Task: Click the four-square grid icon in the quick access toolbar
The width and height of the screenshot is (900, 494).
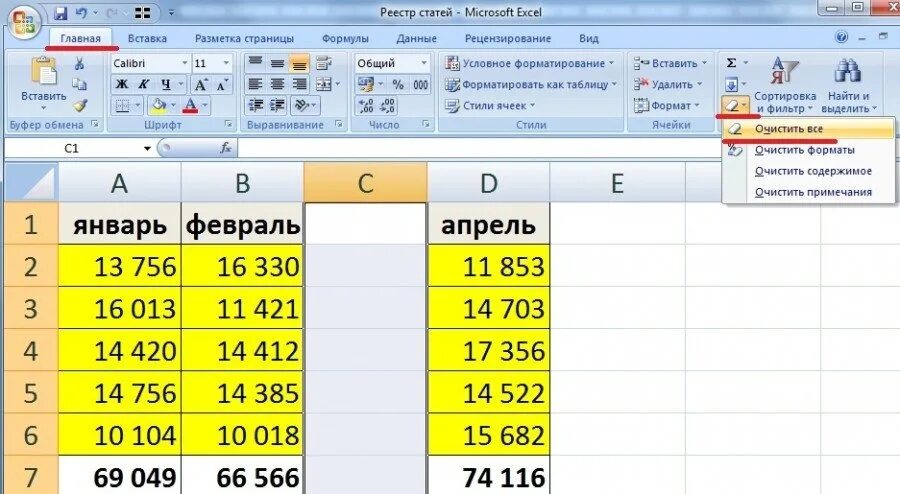Action: pyautogui.click(x=142, y=13)
